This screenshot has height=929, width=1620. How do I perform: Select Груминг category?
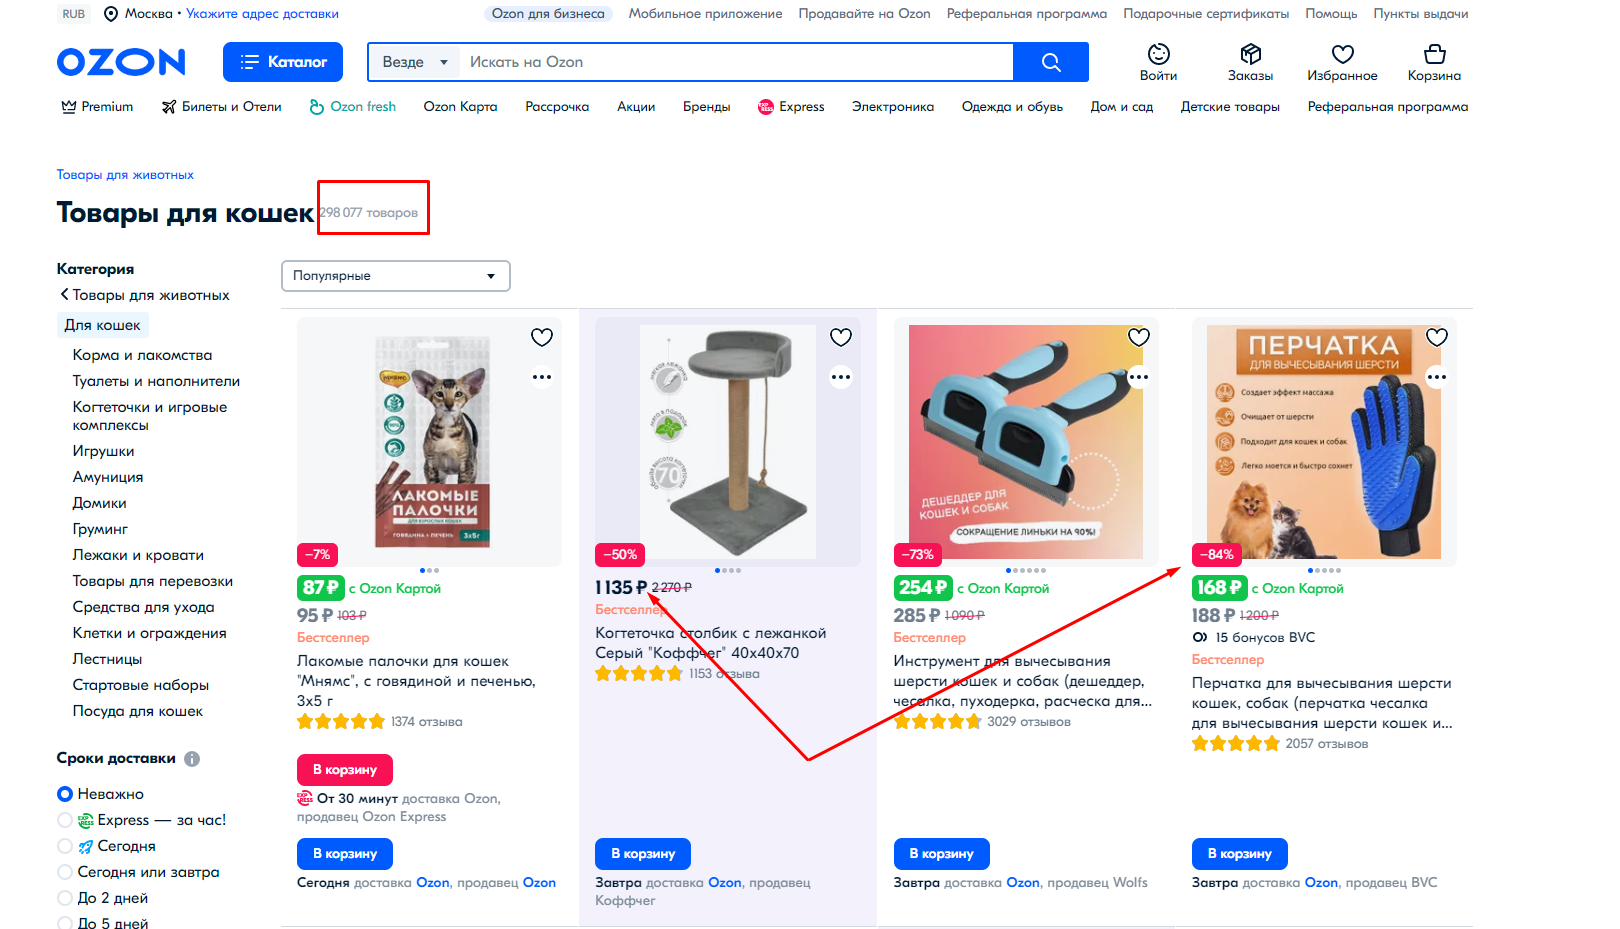coord(100,529)
